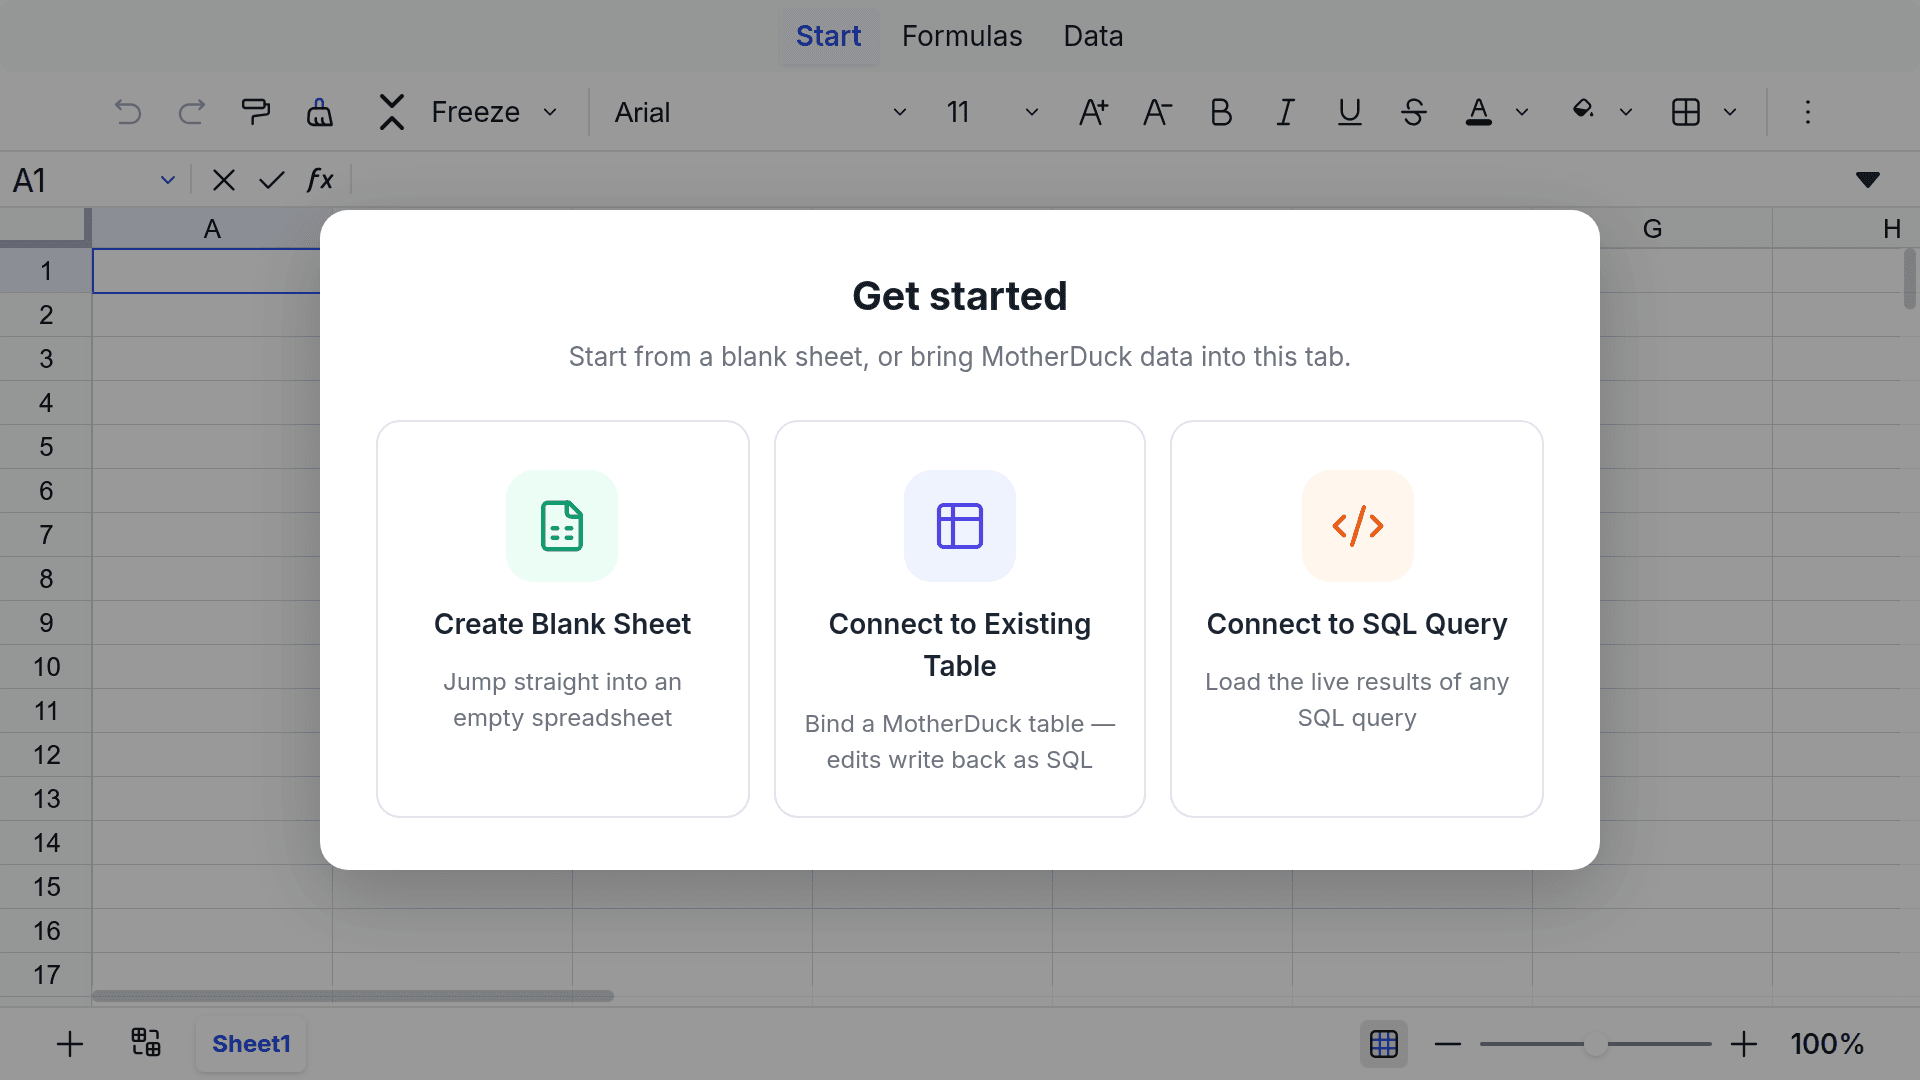Open the name box dropdown arrow
The height and width of the screenshot is (1080, 1920).
pyautogui.click(x=168, y=180)
